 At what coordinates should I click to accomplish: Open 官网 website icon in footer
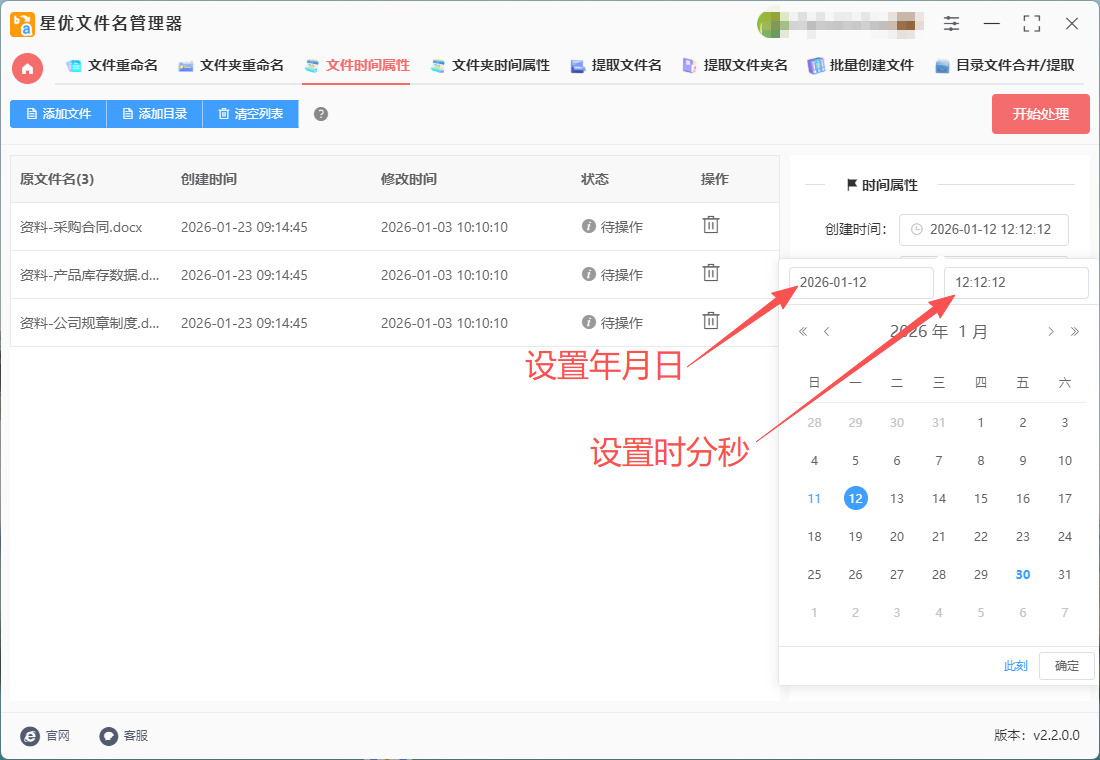(x=30, y=736)
